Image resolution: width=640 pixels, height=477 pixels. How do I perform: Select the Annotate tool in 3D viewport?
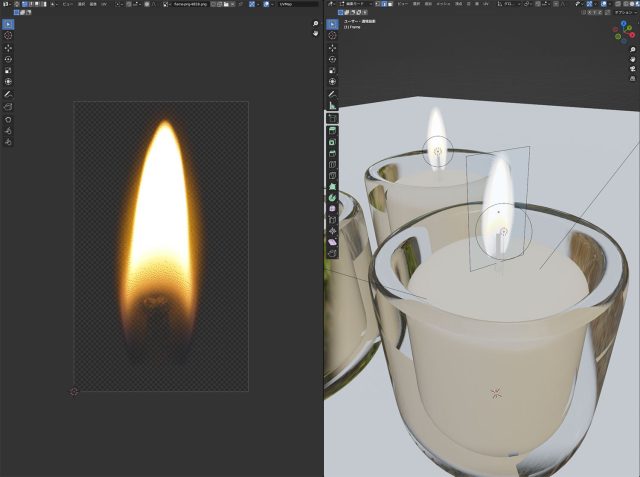click(332, 94)
